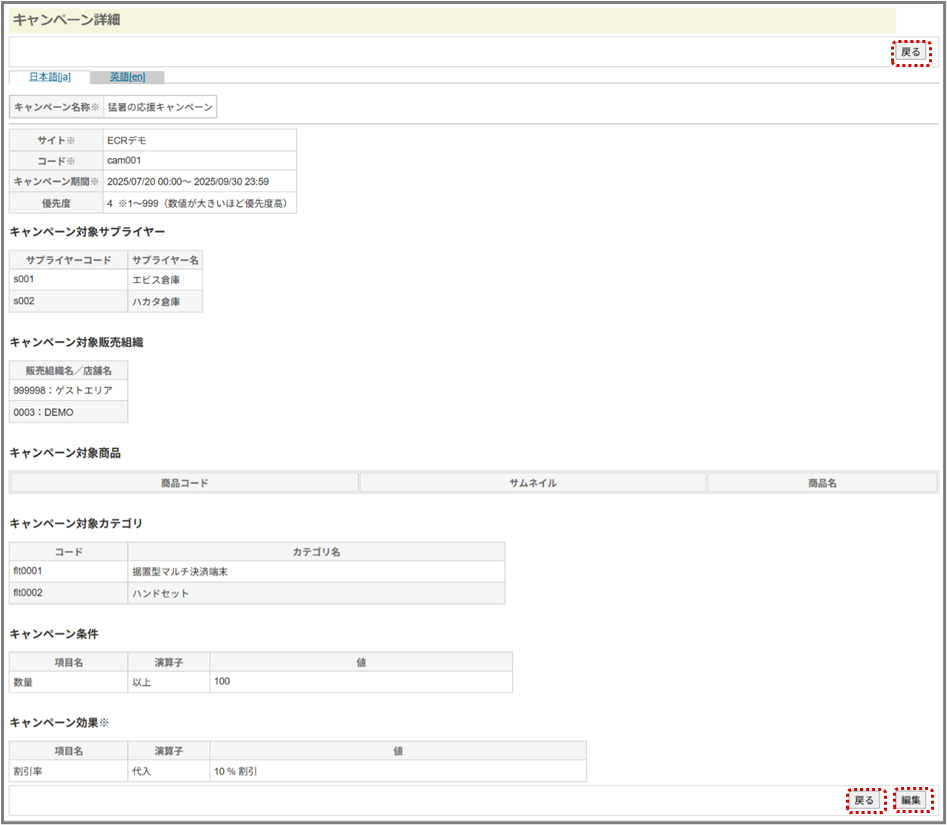
Task: Click the 編集 button
Action: (911, 800)
